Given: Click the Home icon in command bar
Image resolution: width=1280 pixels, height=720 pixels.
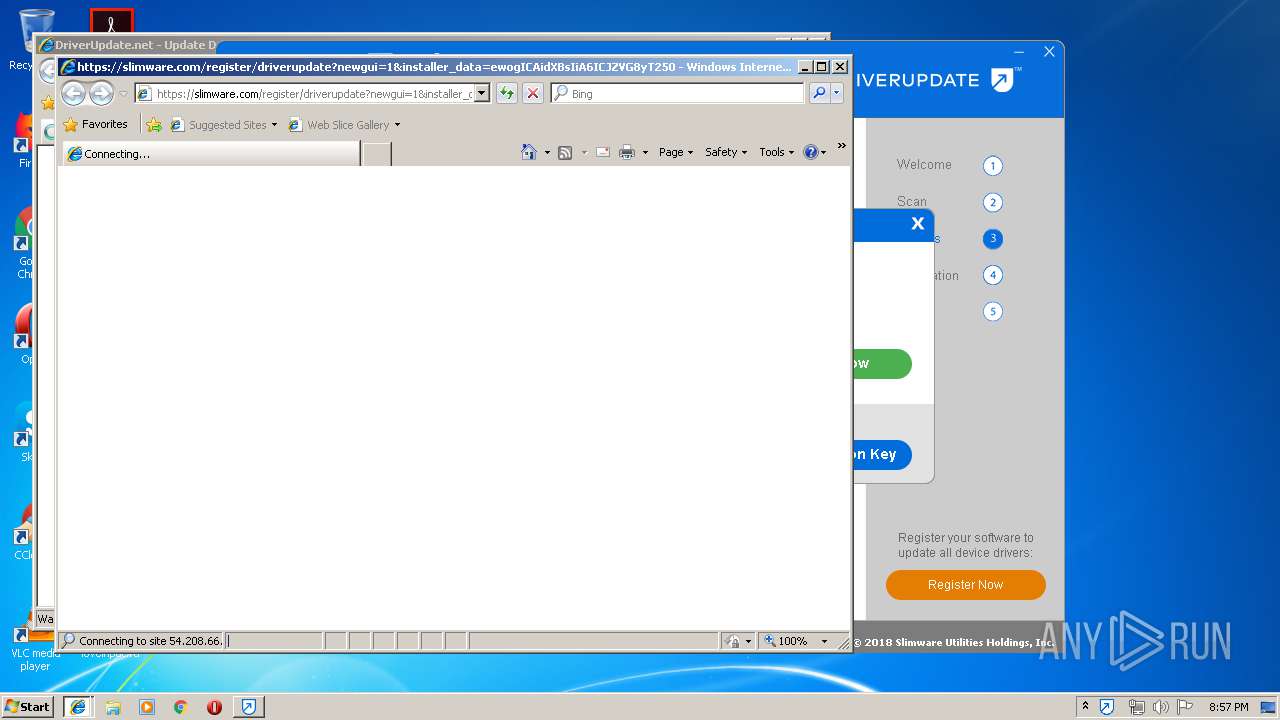Looking at the screenshot, I should [x=529, y=152].
